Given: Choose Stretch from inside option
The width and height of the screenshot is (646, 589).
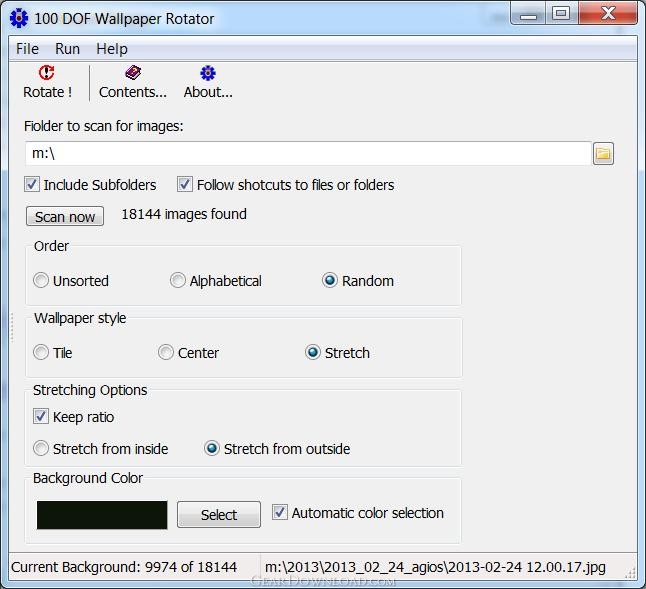Looking at the screenshot, I should point(41,448).
